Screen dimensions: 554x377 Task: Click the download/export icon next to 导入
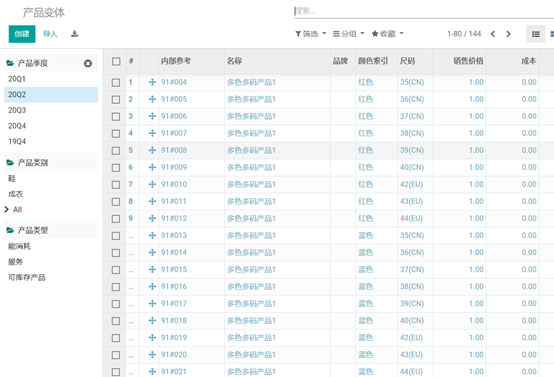74,34
